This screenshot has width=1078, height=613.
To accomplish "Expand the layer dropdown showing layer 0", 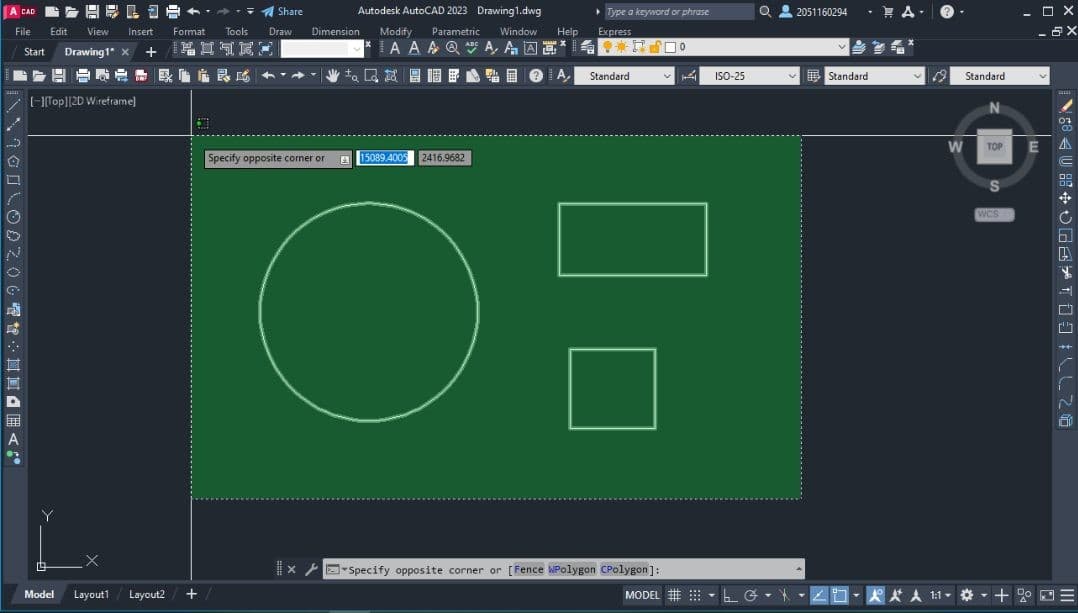I will (x=842, y=47).
